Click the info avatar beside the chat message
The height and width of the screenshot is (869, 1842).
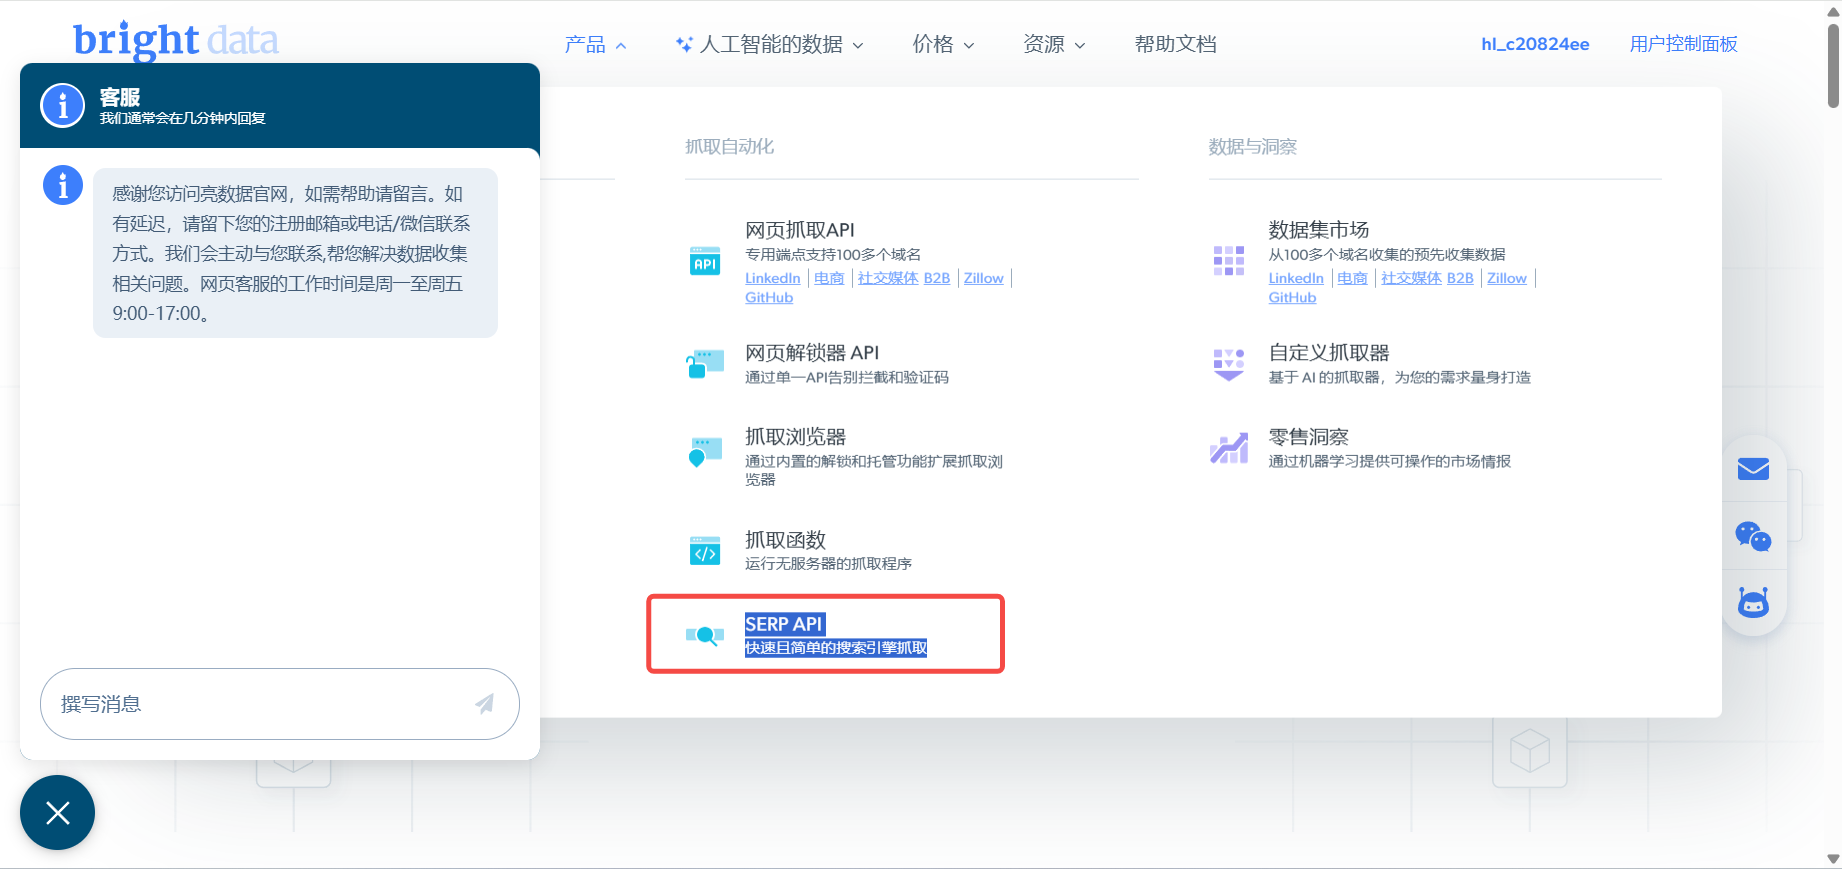pyautogui.click(x=63, y=185)
